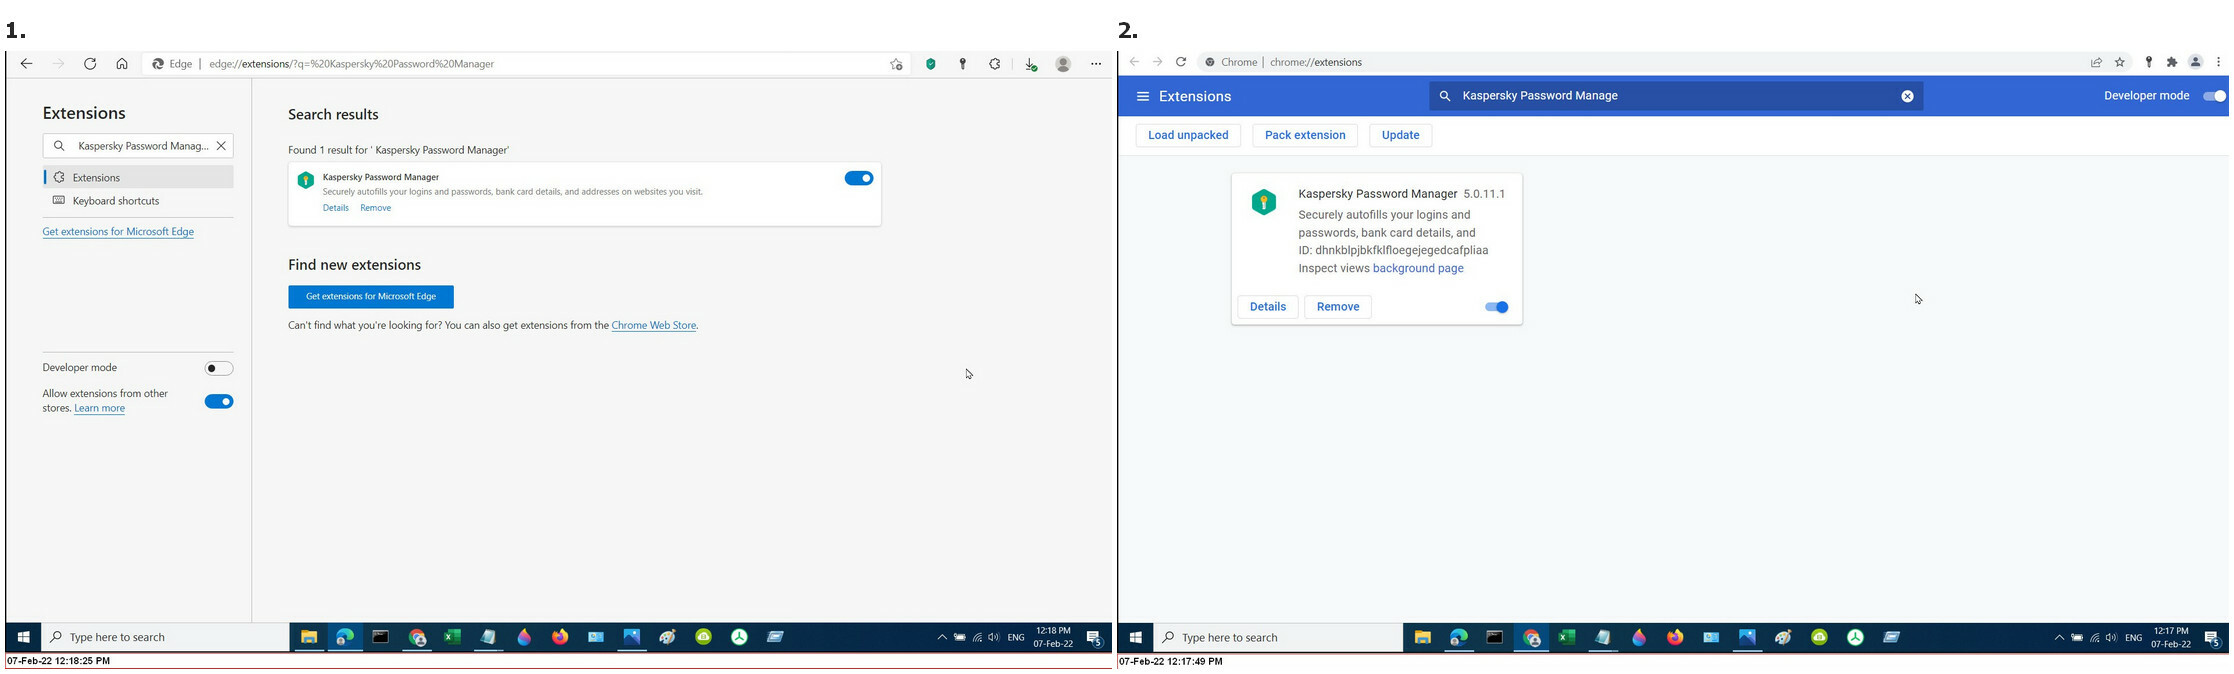The height and width of the screenshot is (674, 2234).
Task: Add this Edge page to favorites
Action: point(896,64)
